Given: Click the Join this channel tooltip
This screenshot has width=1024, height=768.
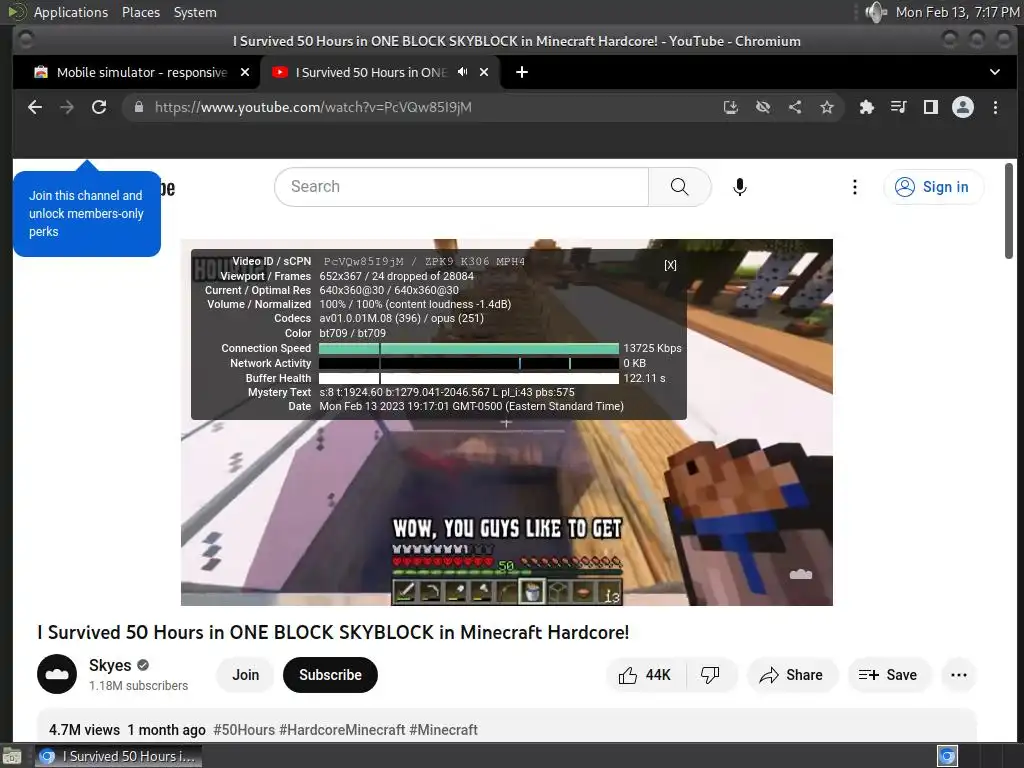Looking at the screenshot, I should [87, 214].
